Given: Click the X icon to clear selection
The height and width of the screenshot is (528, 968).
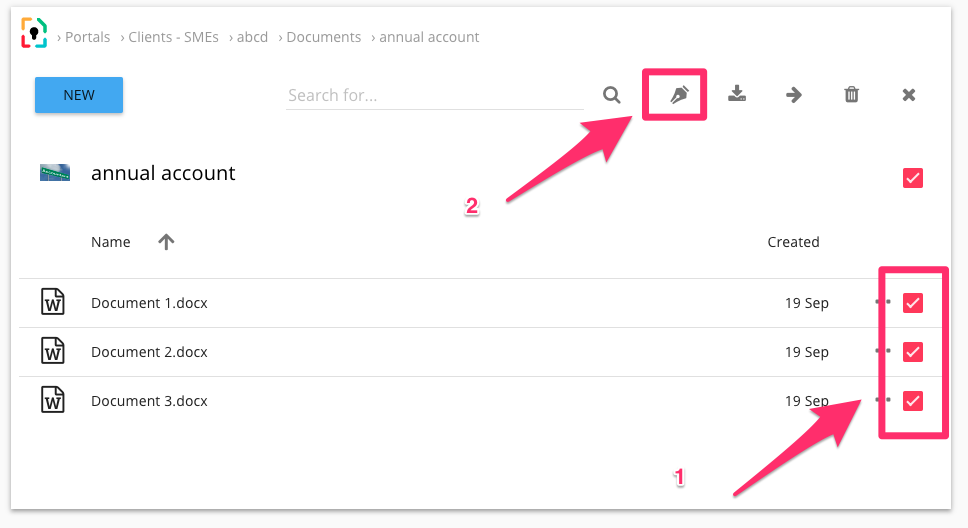Looking at the screenshot, I should click(x=909, y=95).
